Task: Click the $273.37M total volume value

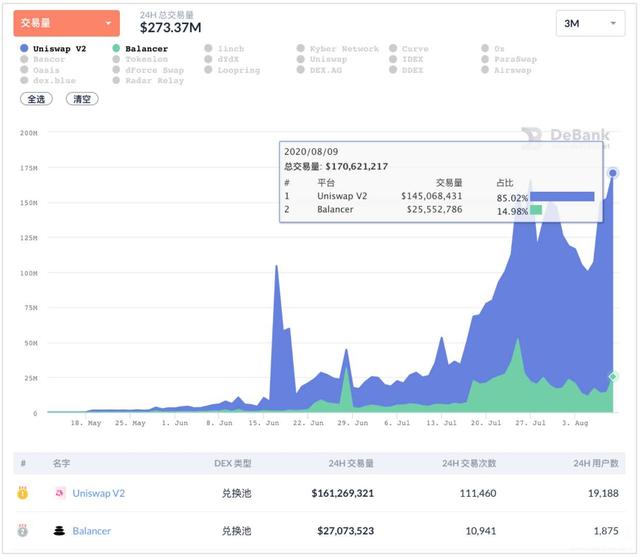Action: pyautogui.click(x=170, y=27)
